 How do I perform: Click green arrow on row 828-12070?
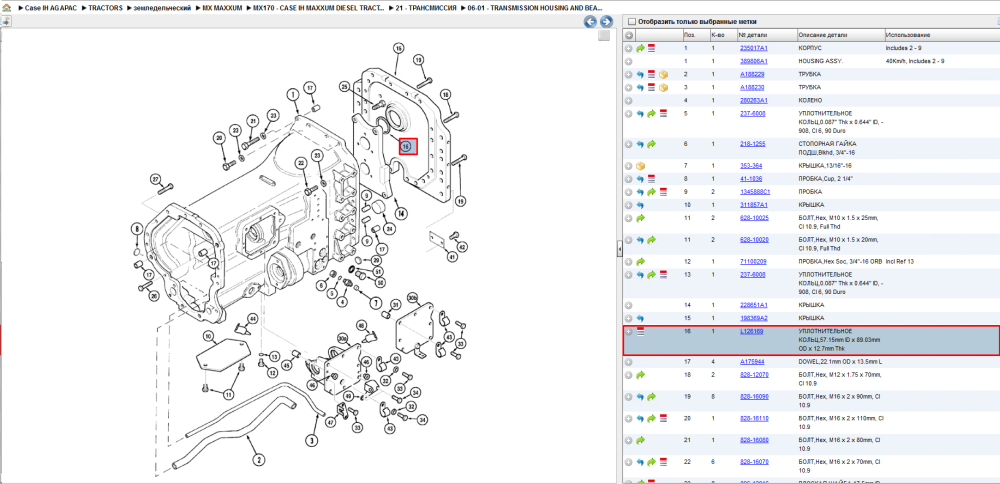point(640,375)
